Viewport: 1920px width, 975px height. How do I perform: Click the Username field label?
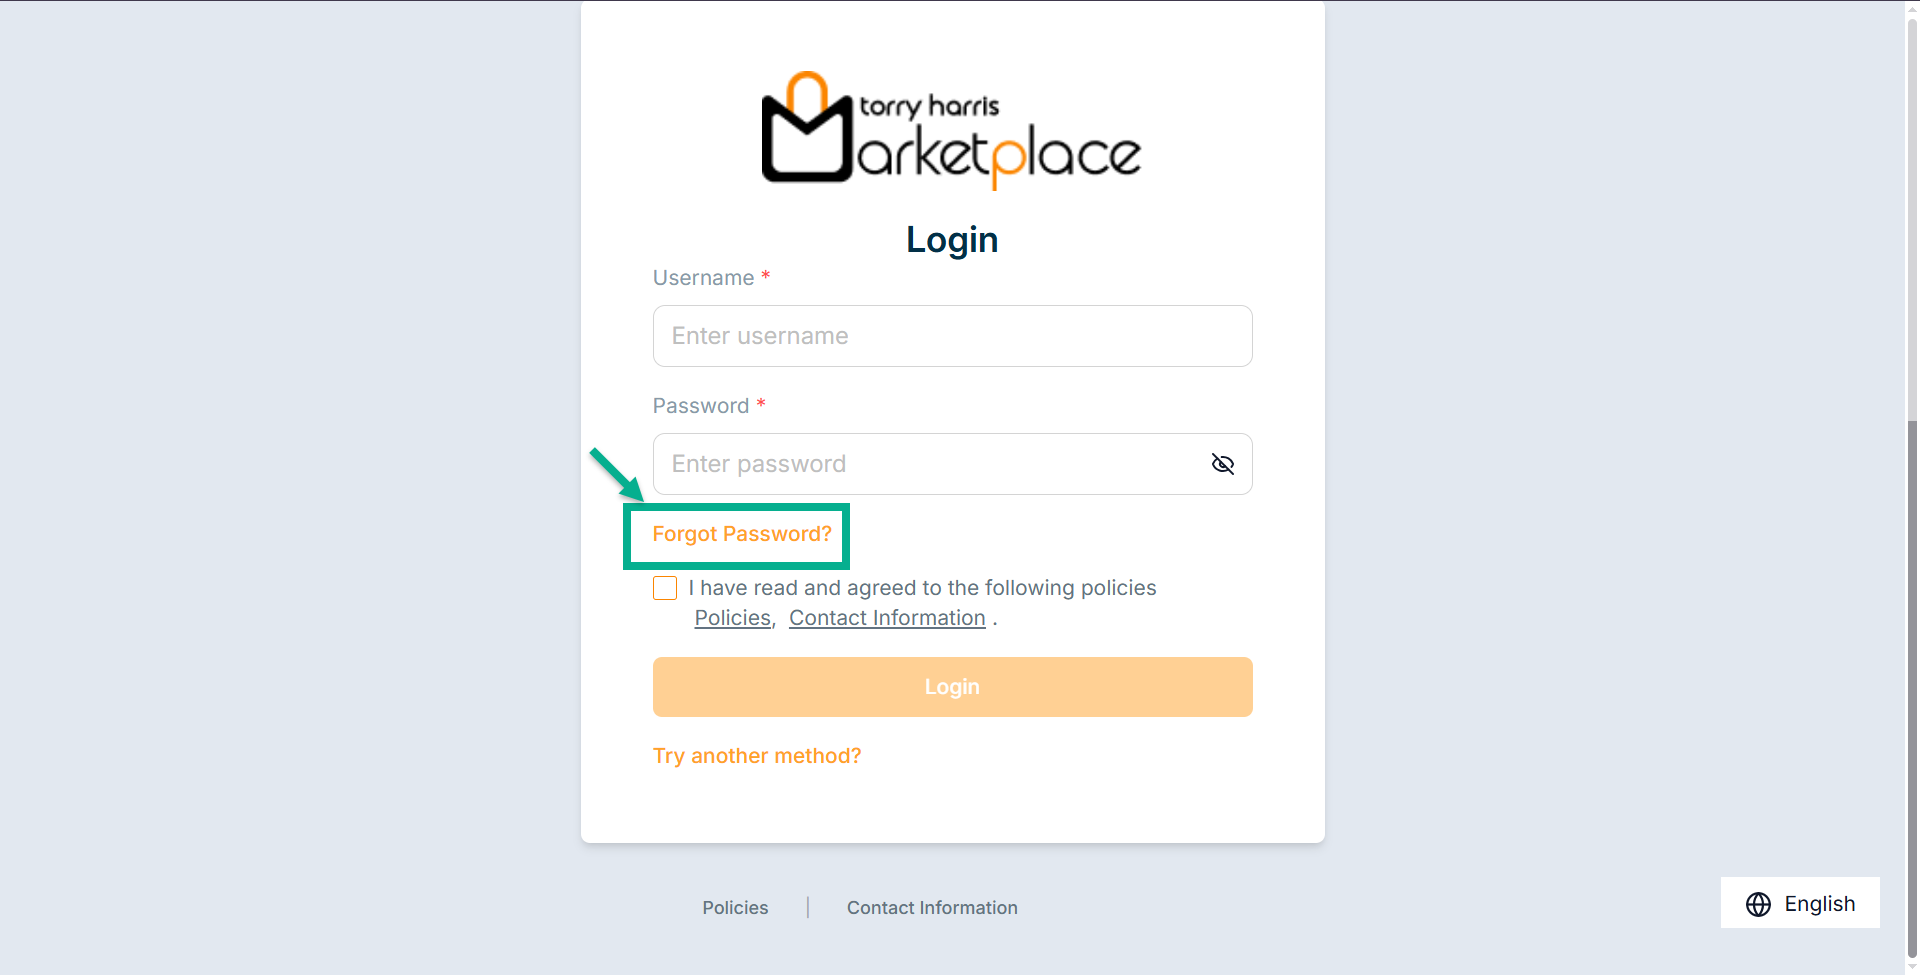[703, 278]
